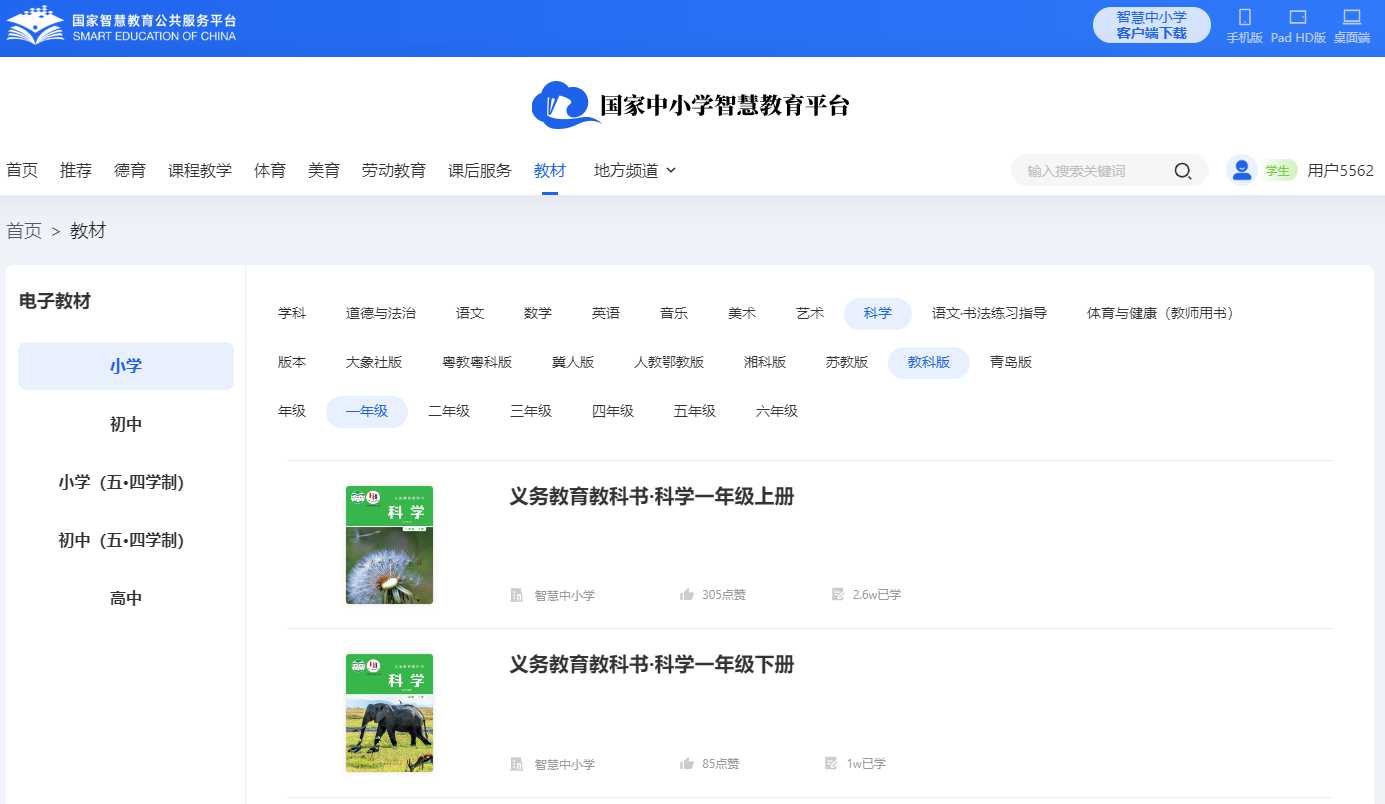Select grade 三年级

531,411
